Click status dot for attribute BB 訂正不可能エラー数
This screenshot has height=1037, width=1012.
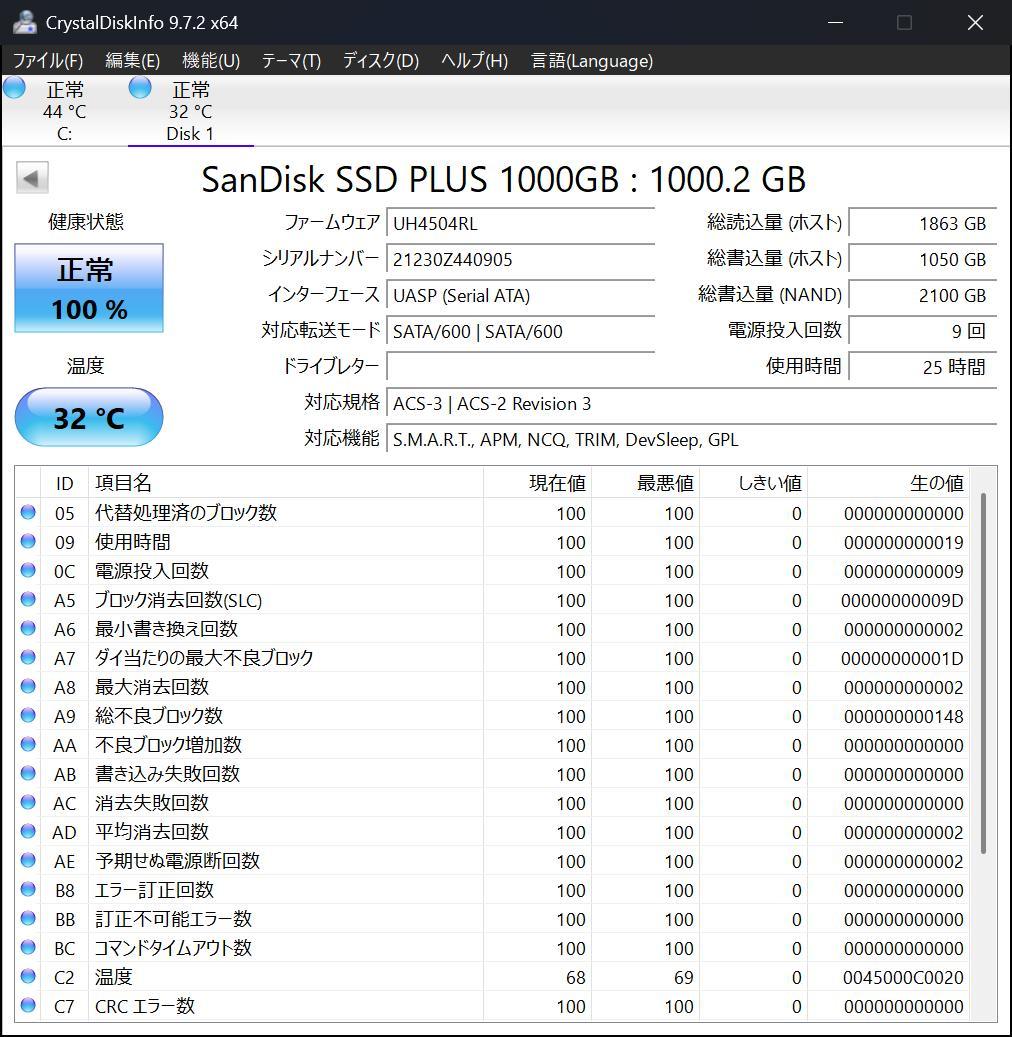[28, 919]
